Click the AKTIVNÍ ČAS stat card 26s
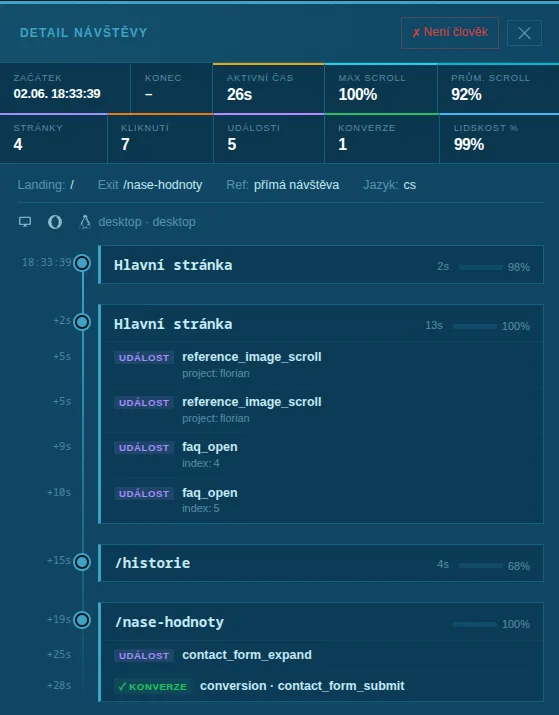The width and height of the screenshot is (559, 715). [x=269, y=88]
